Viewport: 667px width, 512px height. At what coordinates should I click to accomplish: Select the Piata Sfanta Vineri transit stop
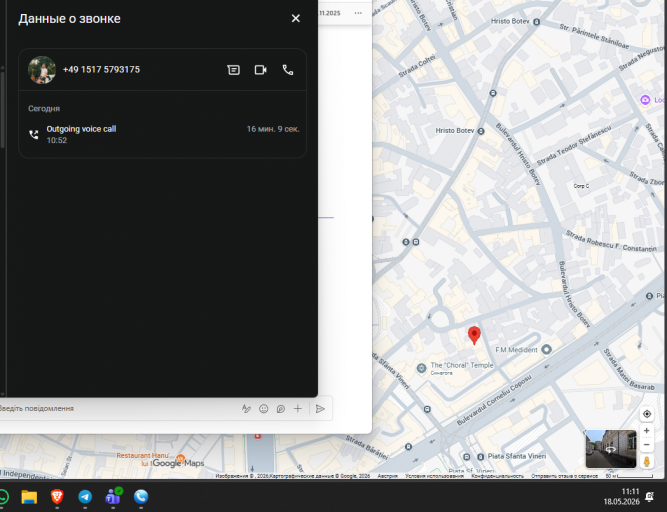481,457
